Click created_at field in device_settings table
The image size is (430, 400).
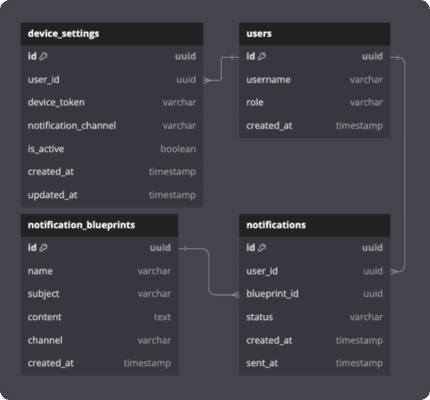(x=112, y=172)
